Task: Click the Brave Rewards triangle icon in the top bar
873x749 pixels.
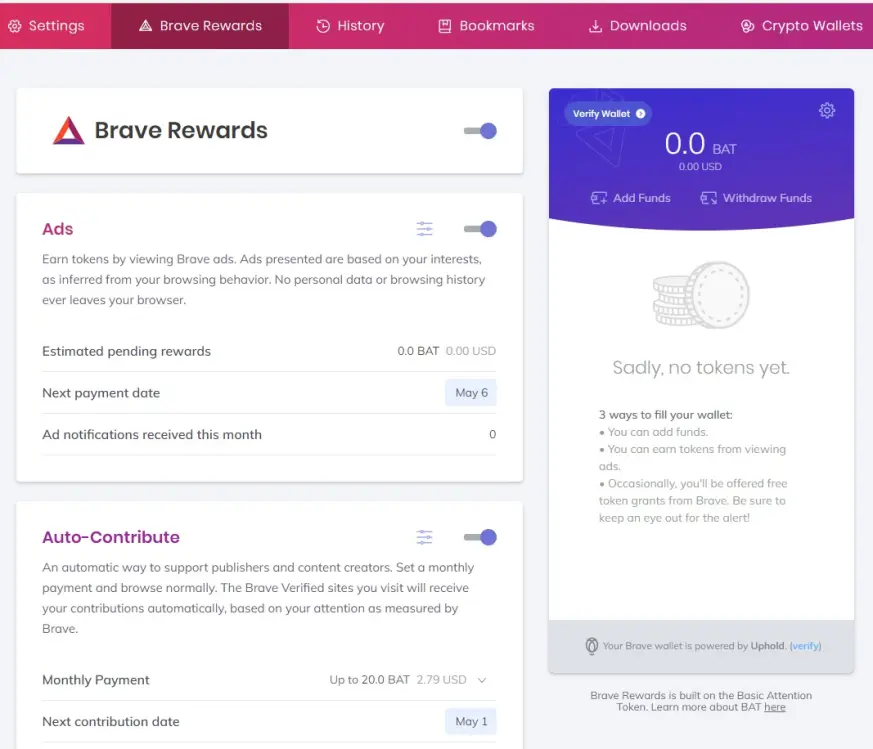Action: click(145, 26)
